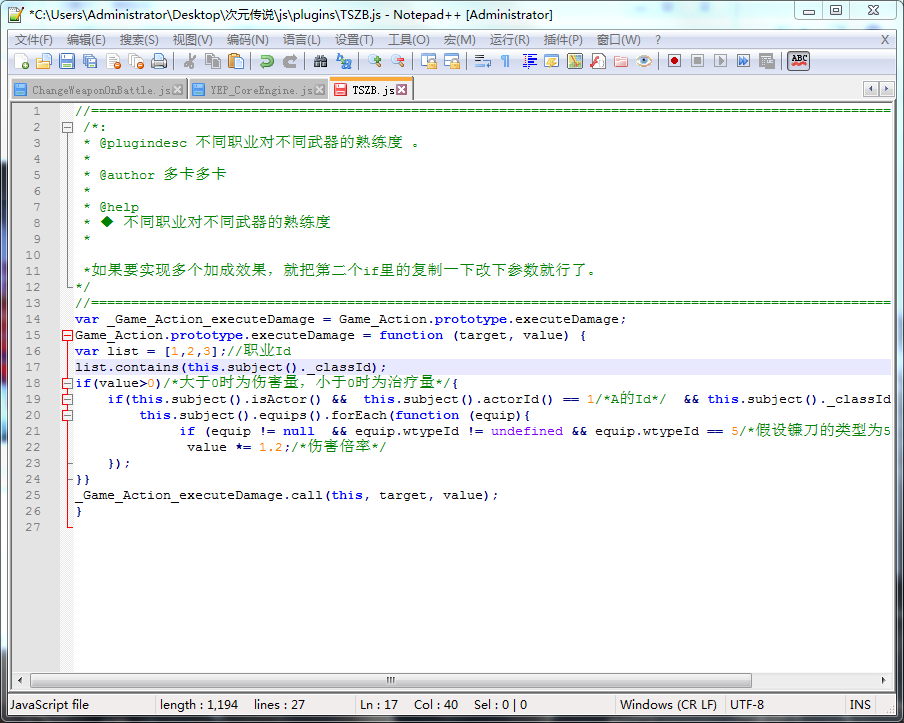Close the current document via toolbar
Image resolution: width=904 pixels, height=723 pixels.
(x=114, y=61)
